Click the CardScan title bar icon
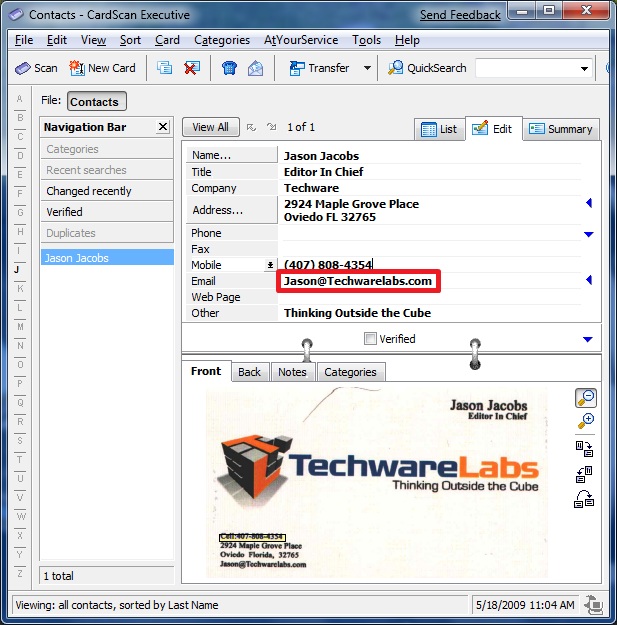This screenshot has height=625, width=617. pos(16,15)
